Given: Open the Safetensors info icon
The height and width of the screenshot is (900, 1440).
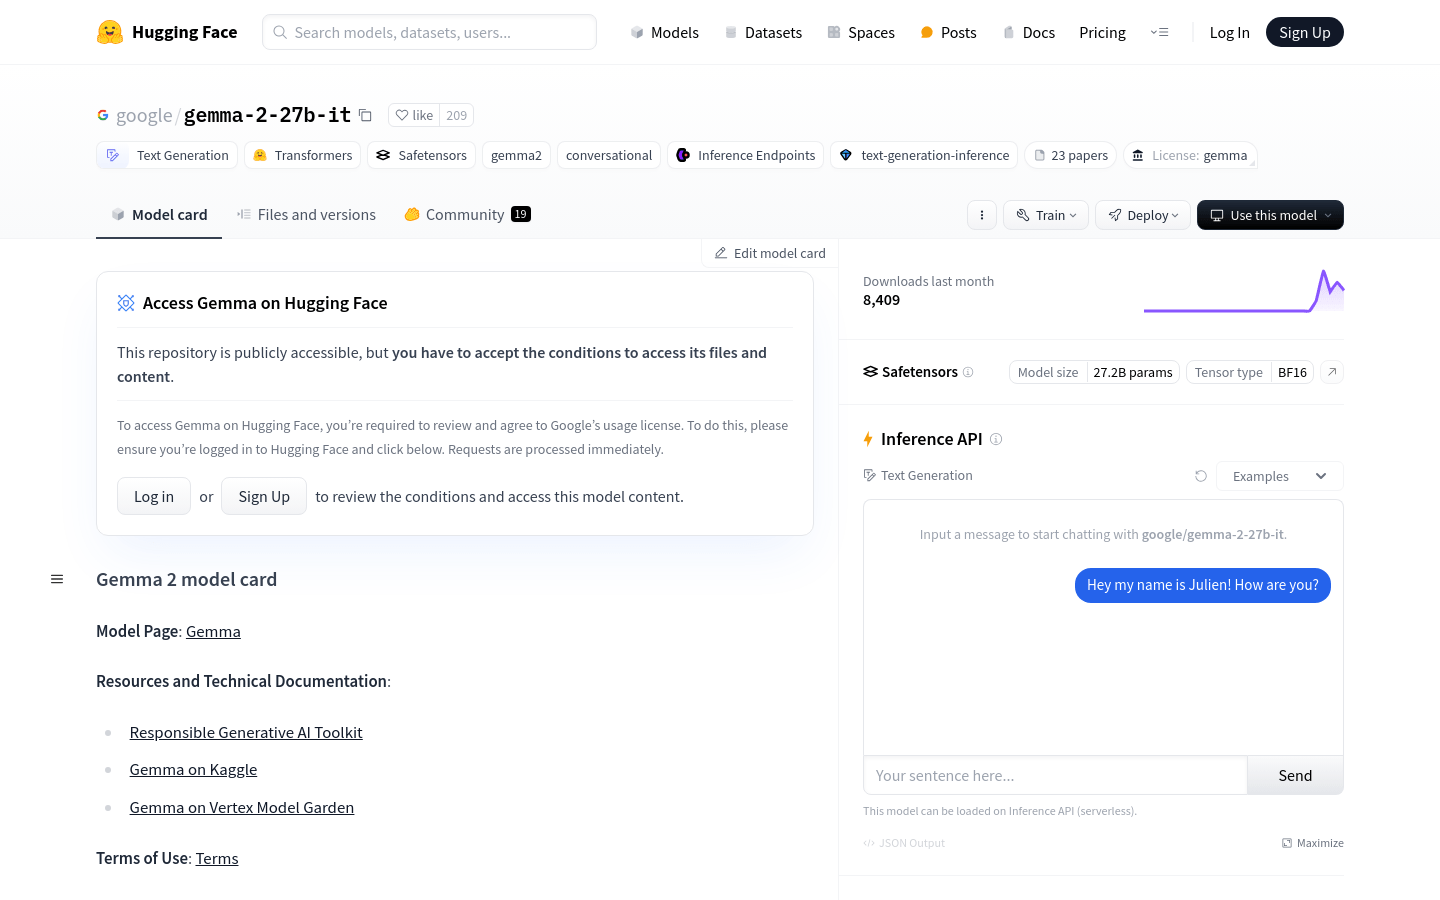Looking at the screenshot, I should [x=968, y=372].
